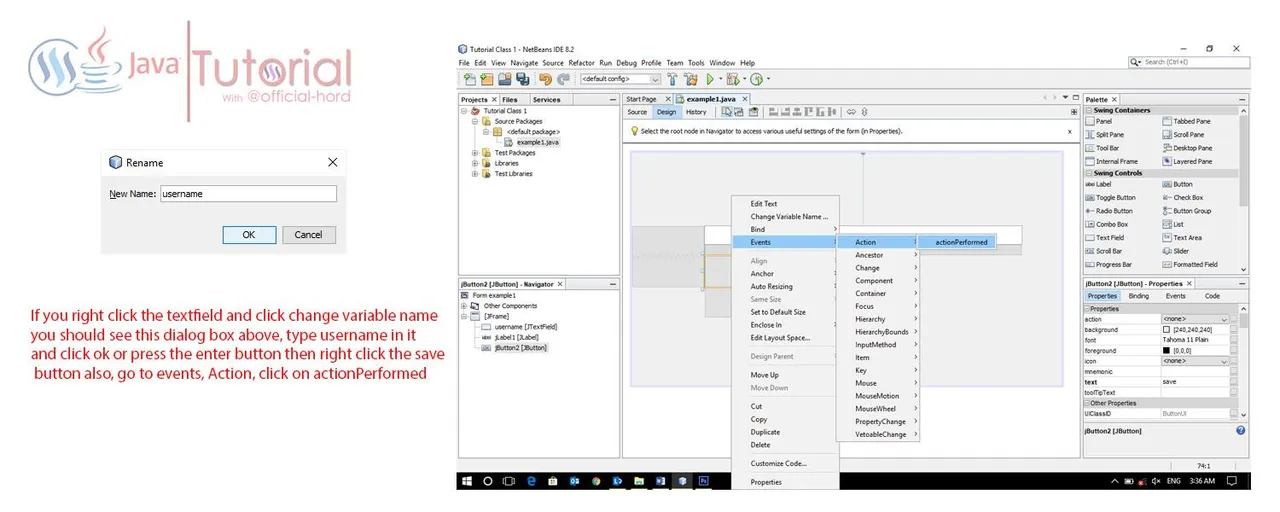Pick Slider from the palette

(x=1177, y=251)
